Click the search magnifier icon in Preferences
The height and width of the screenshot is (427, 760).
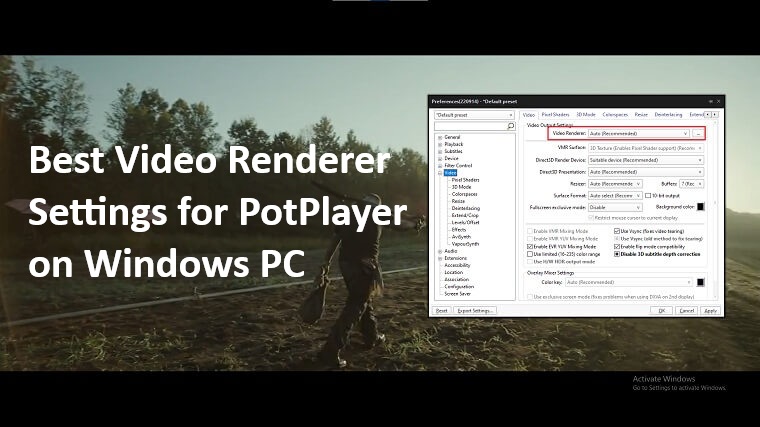tap(510, 126)
